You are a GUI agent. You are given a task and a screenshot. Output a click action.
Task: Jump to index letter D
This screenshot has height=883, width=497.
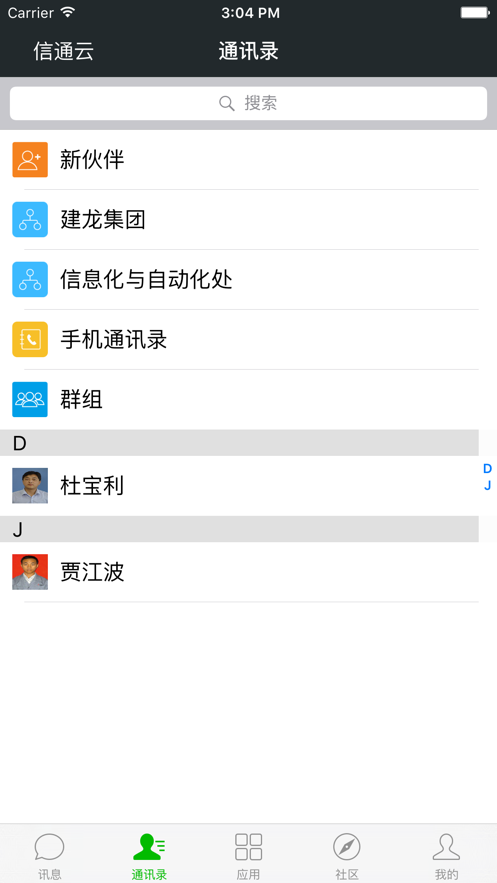pos(487,469)
